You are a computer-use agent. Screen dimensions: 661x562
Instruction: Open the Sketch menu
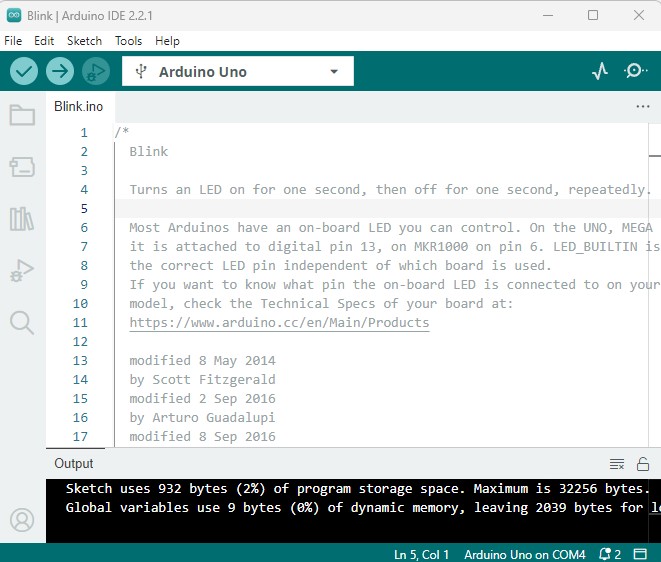coord(84,41)
